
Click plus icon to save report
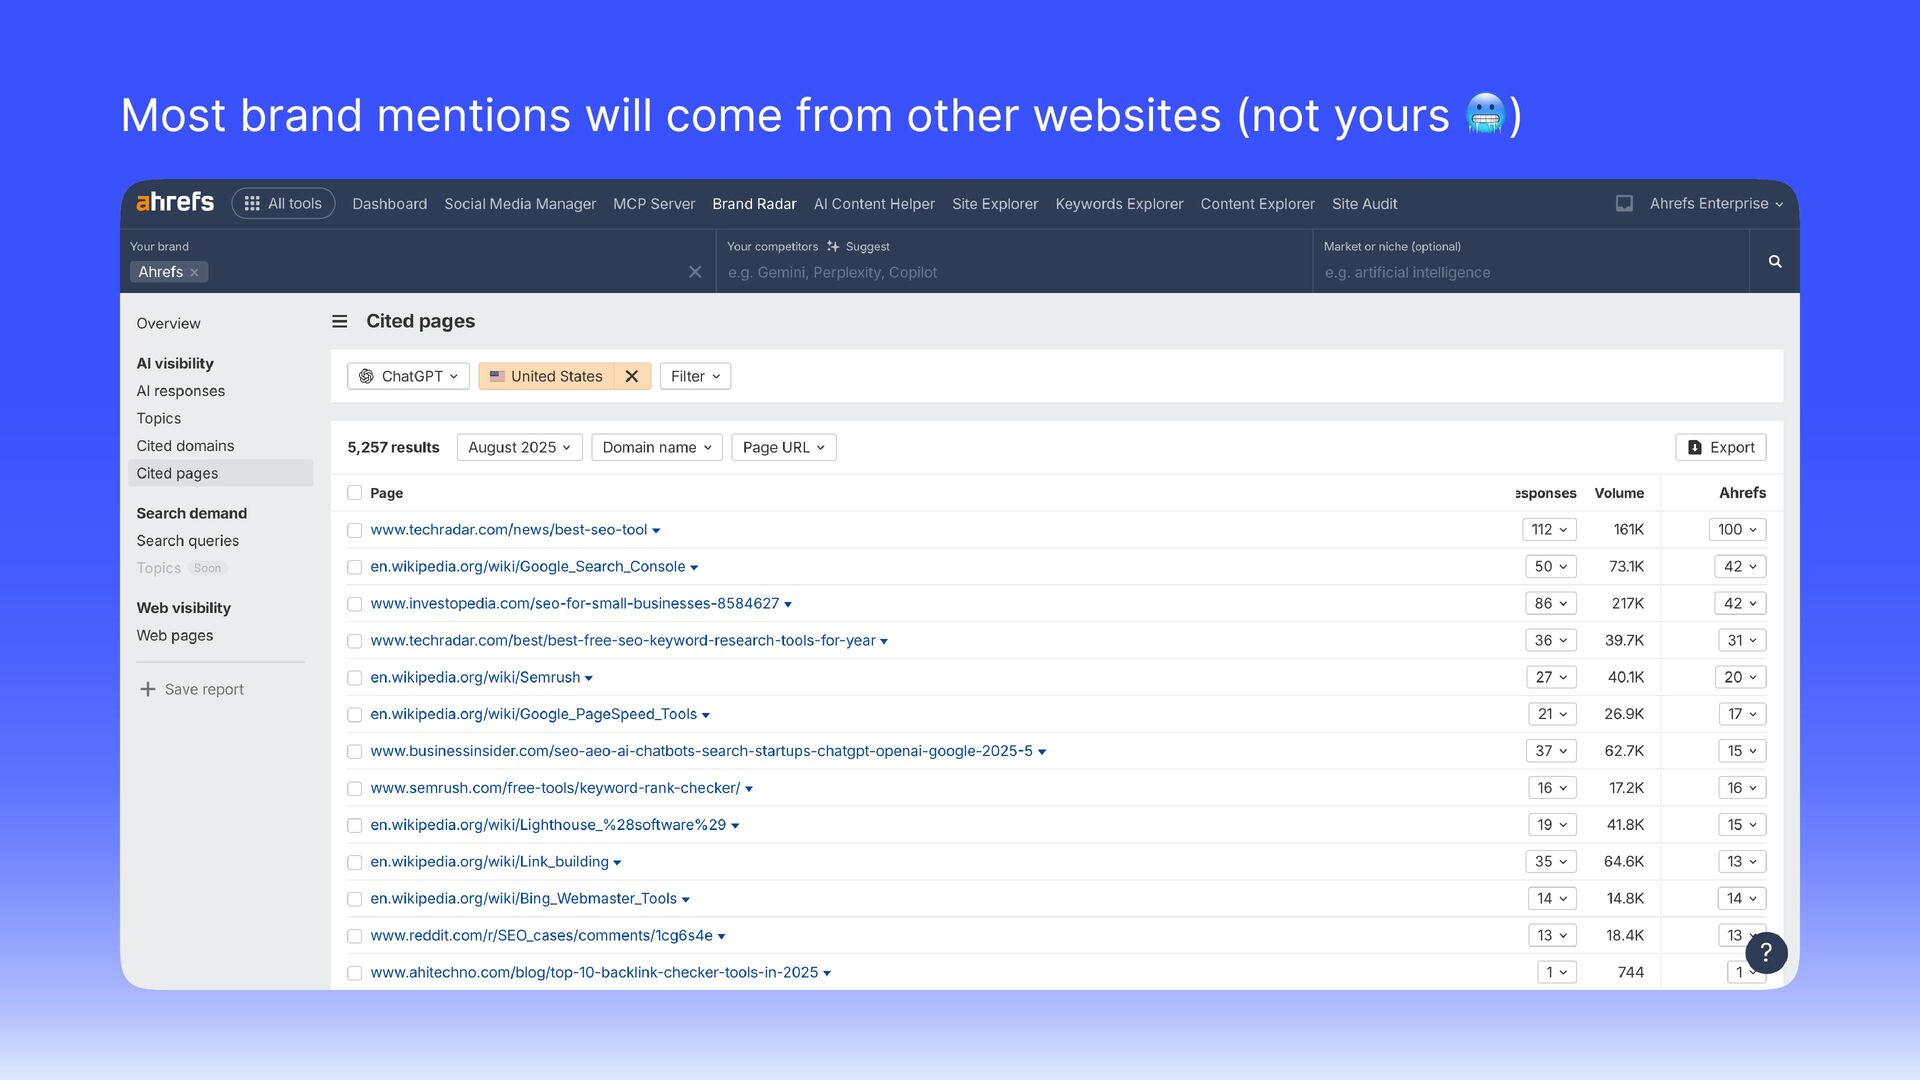[148, 690]
